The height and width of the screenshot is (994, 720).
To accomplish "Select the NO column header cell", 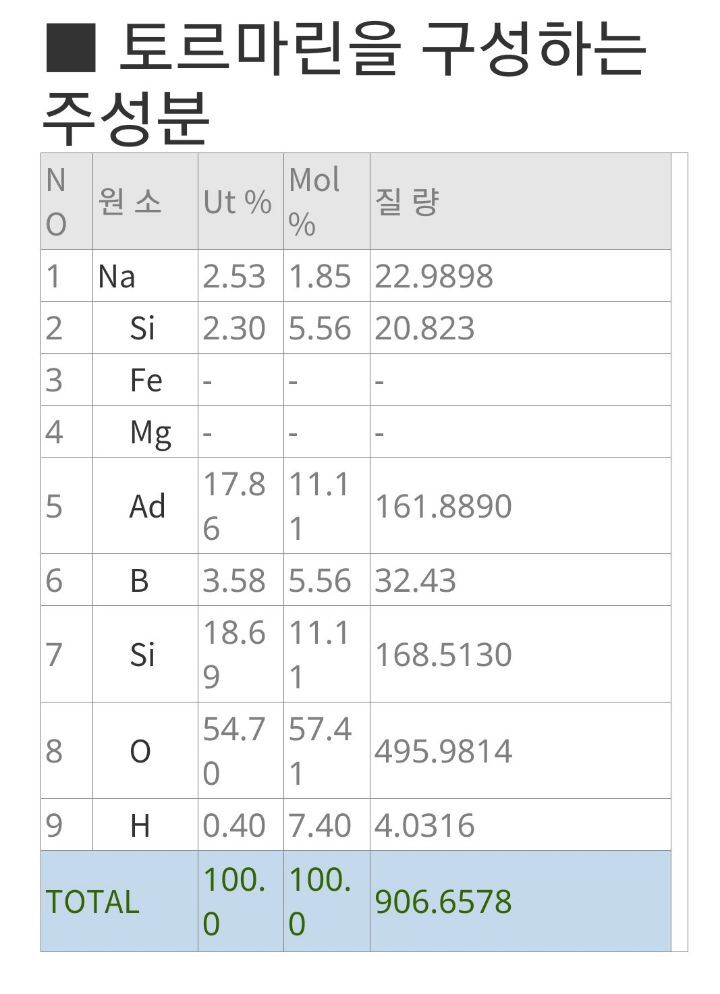I will (57, 202).
